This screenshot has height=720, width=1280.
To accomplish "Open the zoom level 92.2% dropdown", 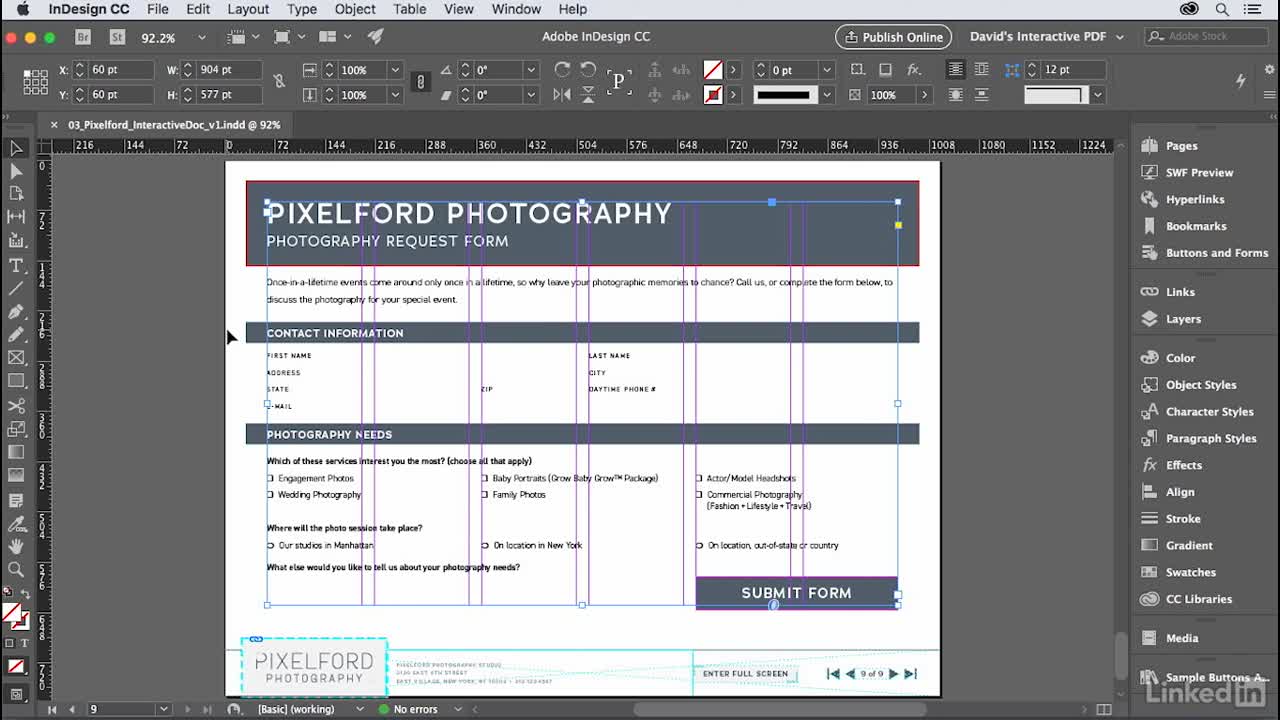I will 201,37.
